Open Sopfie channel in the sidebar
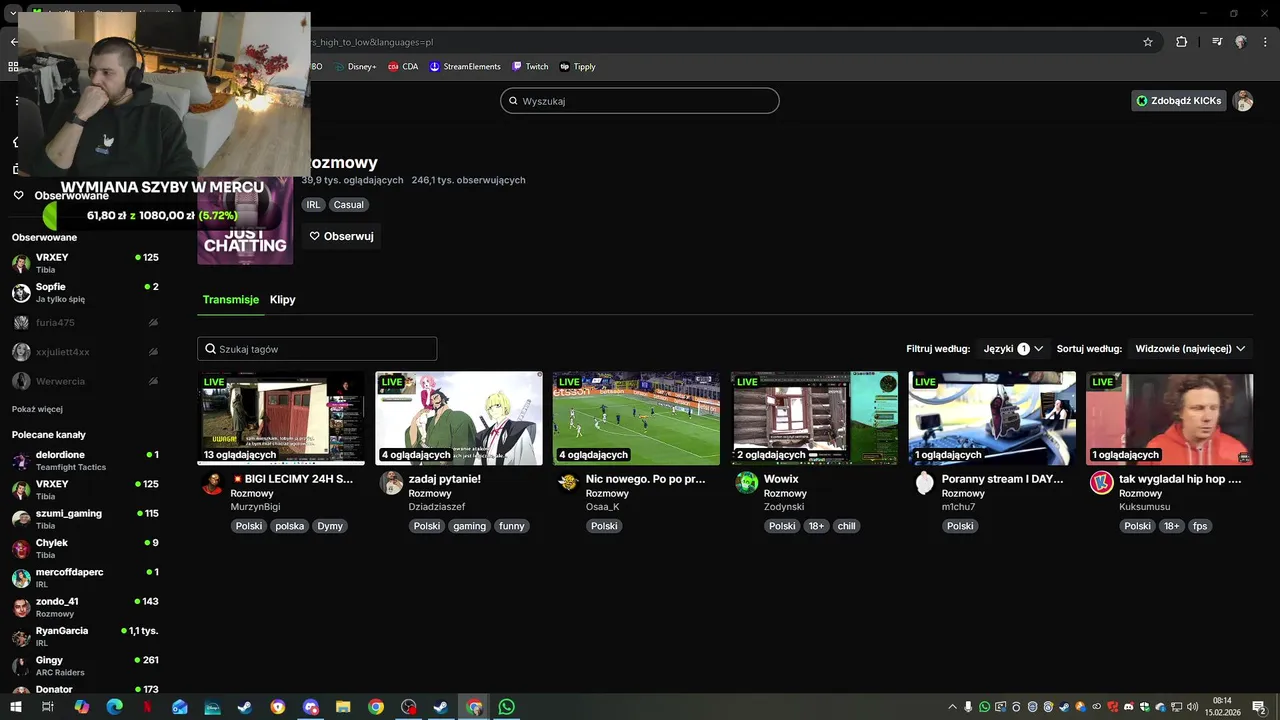Image resolution: width=1280 pixels, height=720 pixels. point(85,293)
